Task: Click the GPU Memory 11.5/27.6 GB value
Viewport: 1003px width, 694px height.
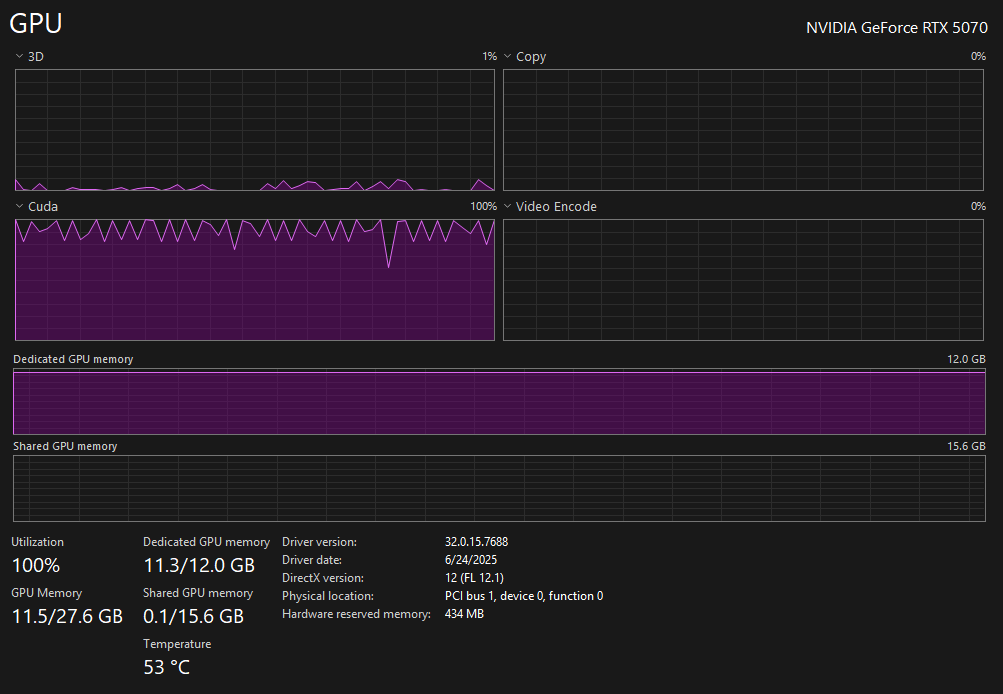Action: pos(67,616)
